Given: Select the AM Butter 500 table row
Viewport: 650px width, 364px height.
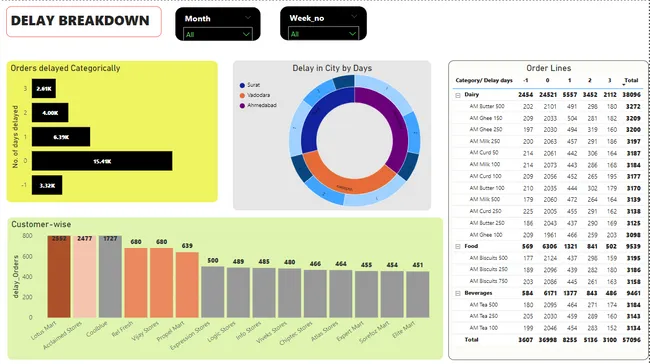Looking at the screenshot, I should coord(548,107).
